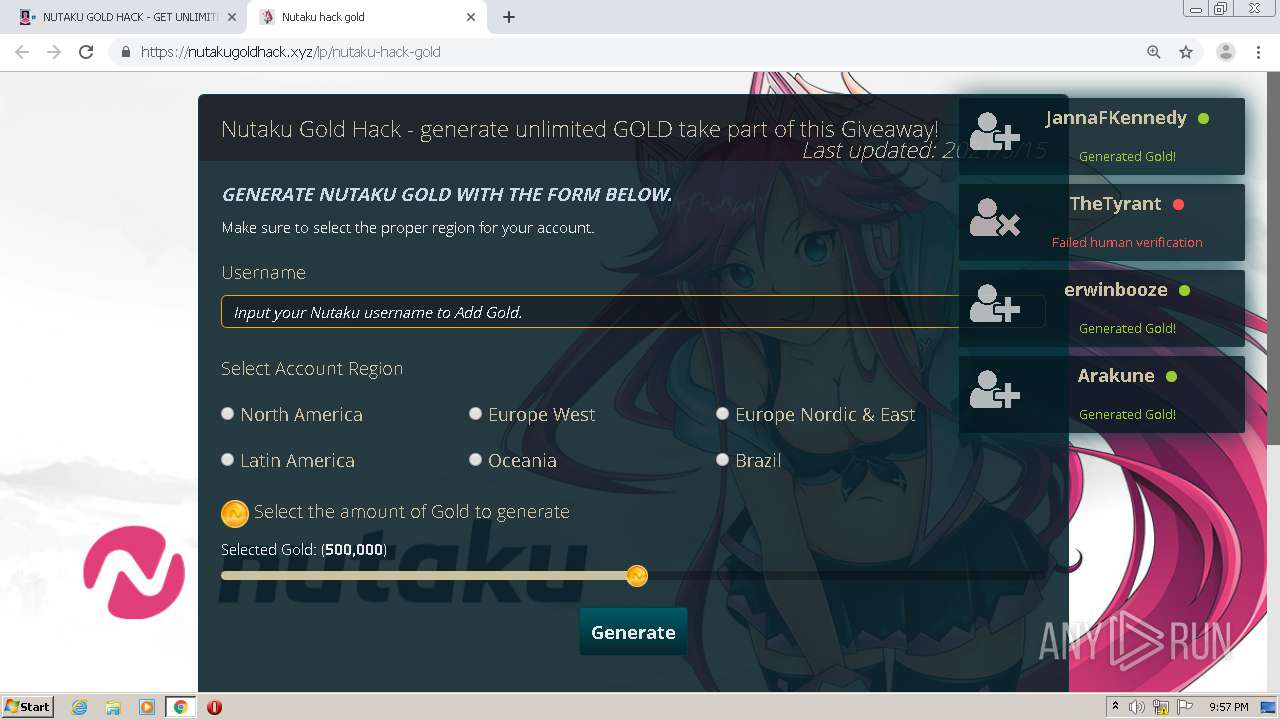Image resolution: width=1280 pixels, height=720 pixels.
Task: Switch to the NUTAKU GOLD HACK tab
Action: click(128, 17)
